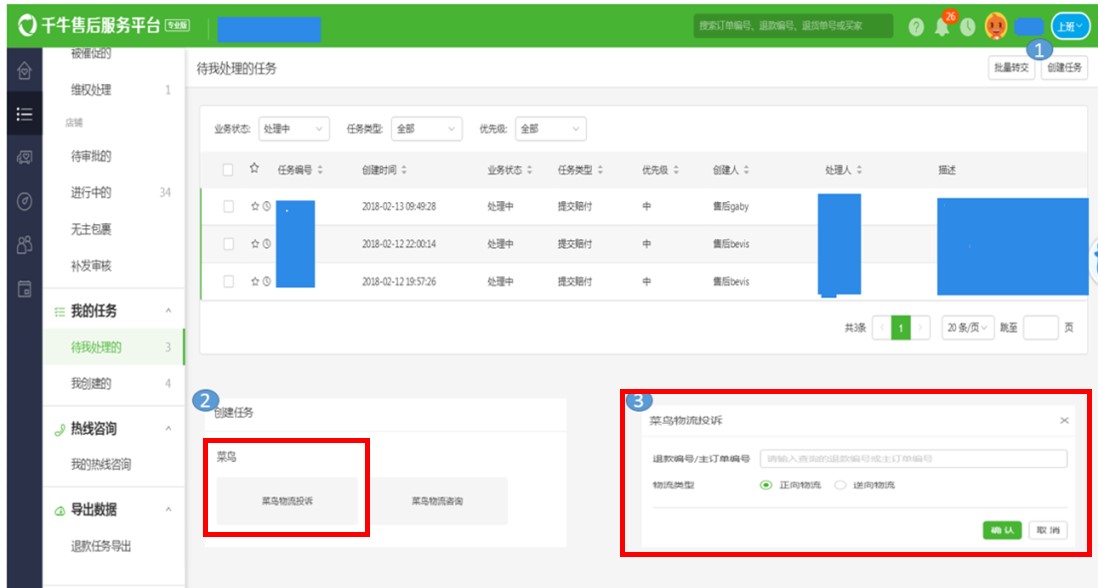Check the row created 2018-02-12 22:00:14
Screen dimensions: 1098x588
pyautogui.click(x=229, y=244)
